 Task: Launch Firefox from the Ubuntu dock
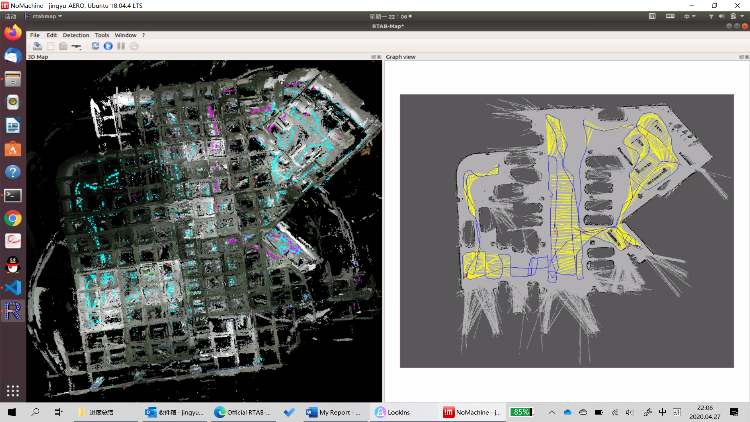pyautogui.click(x=13, y=33)
